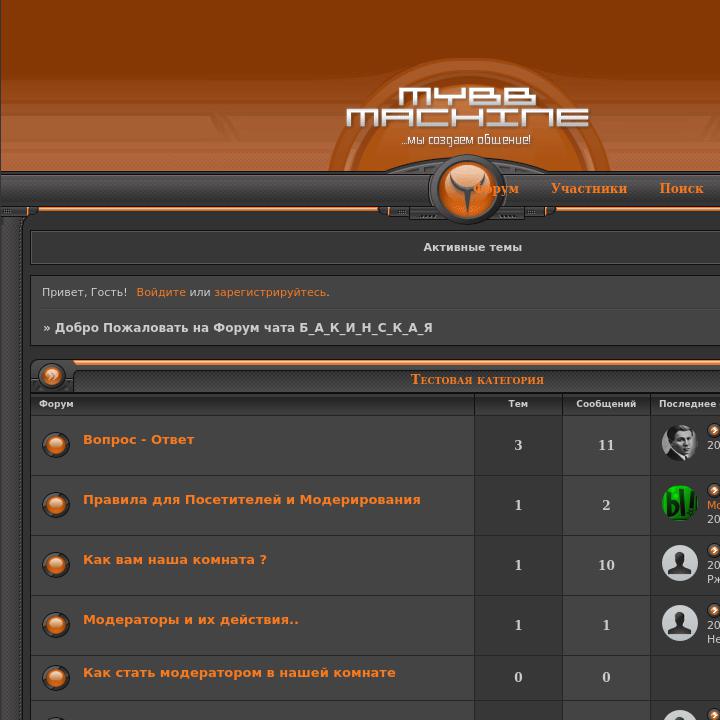
Task: Click the status icon beside Правила для Посетителей
Action: click(56, 505)
